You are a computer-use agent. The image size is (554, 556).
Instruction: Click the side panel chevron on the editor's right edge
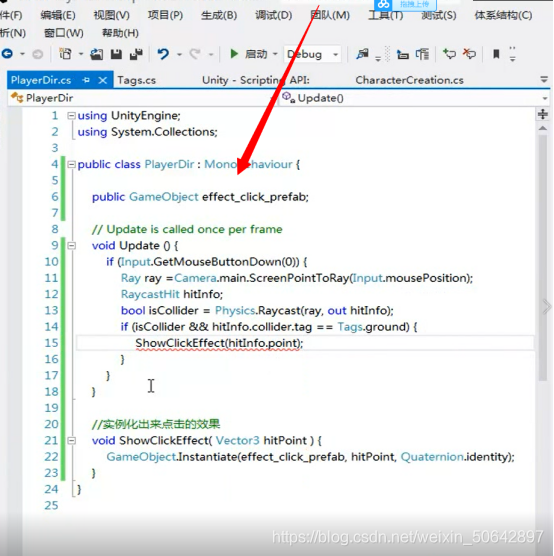[x=547, y=306]
